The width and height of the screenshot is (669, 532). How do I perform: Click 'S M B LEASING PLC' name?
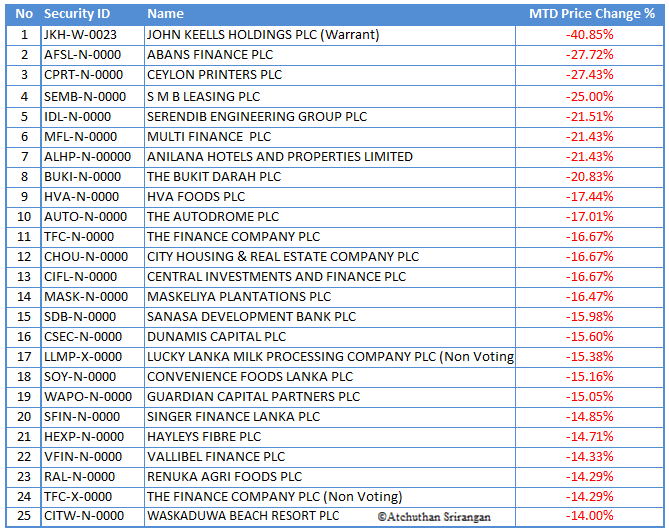click(x=203, y=96)
